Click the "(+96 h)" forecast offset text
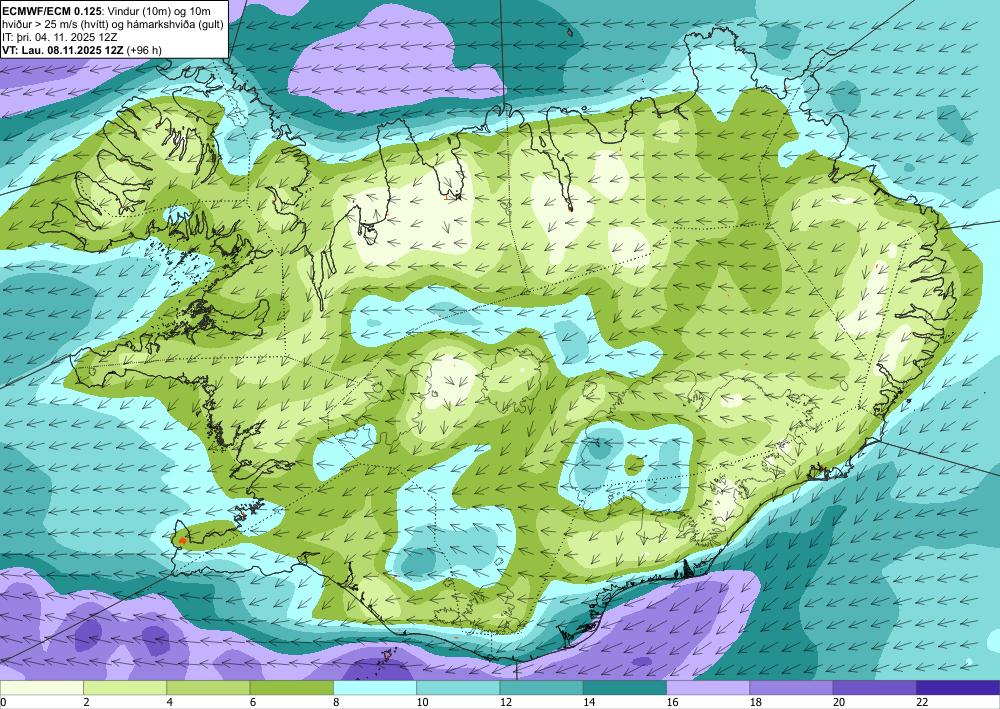Screen dimensions: 1000x709 pos(145,50)
